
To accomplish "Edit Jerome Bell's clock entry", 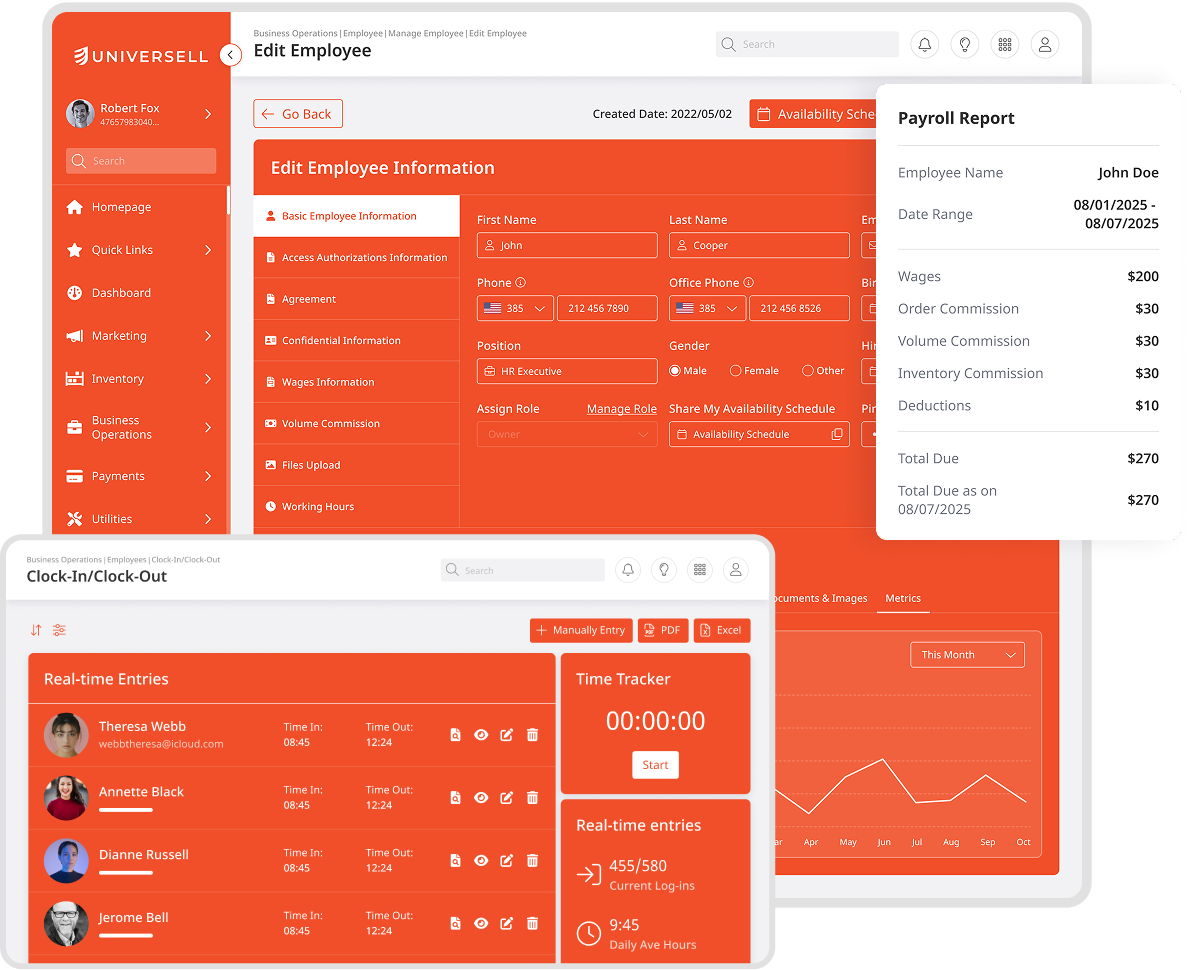I will [506, 923].
